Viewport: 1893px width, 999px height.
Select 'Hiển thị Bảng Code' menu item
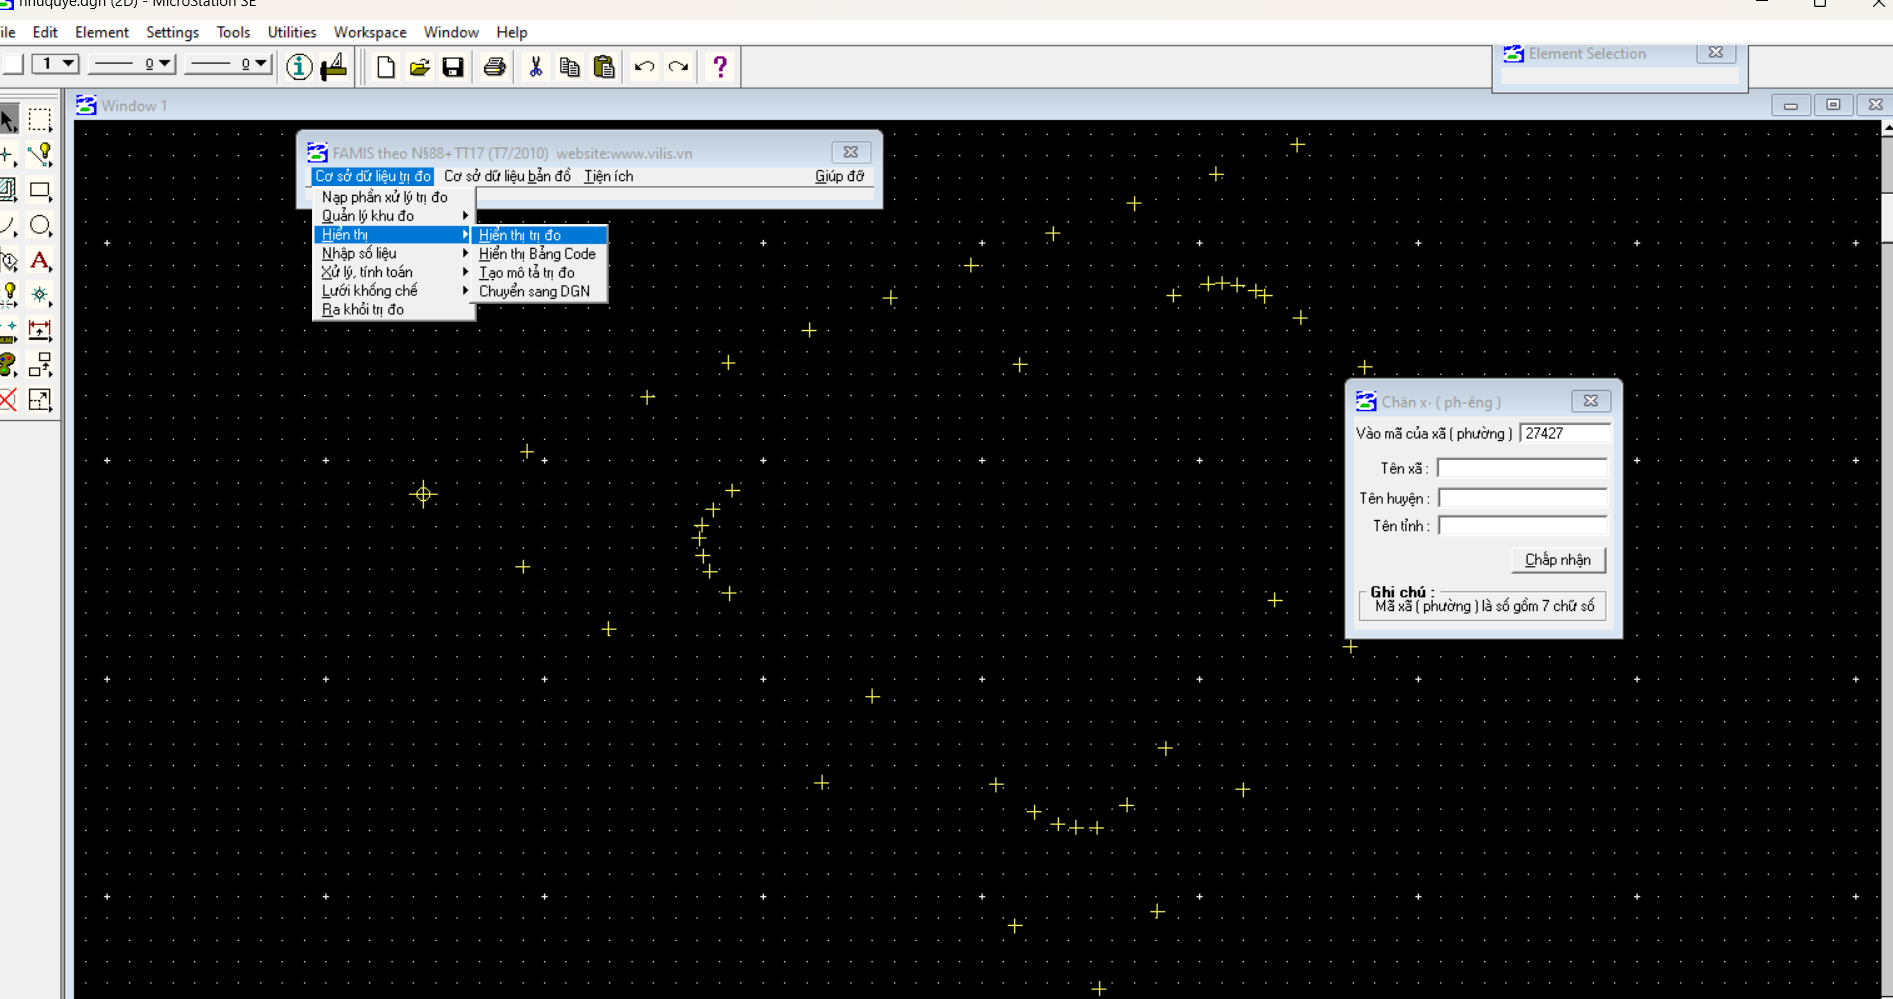click(537, 254)
